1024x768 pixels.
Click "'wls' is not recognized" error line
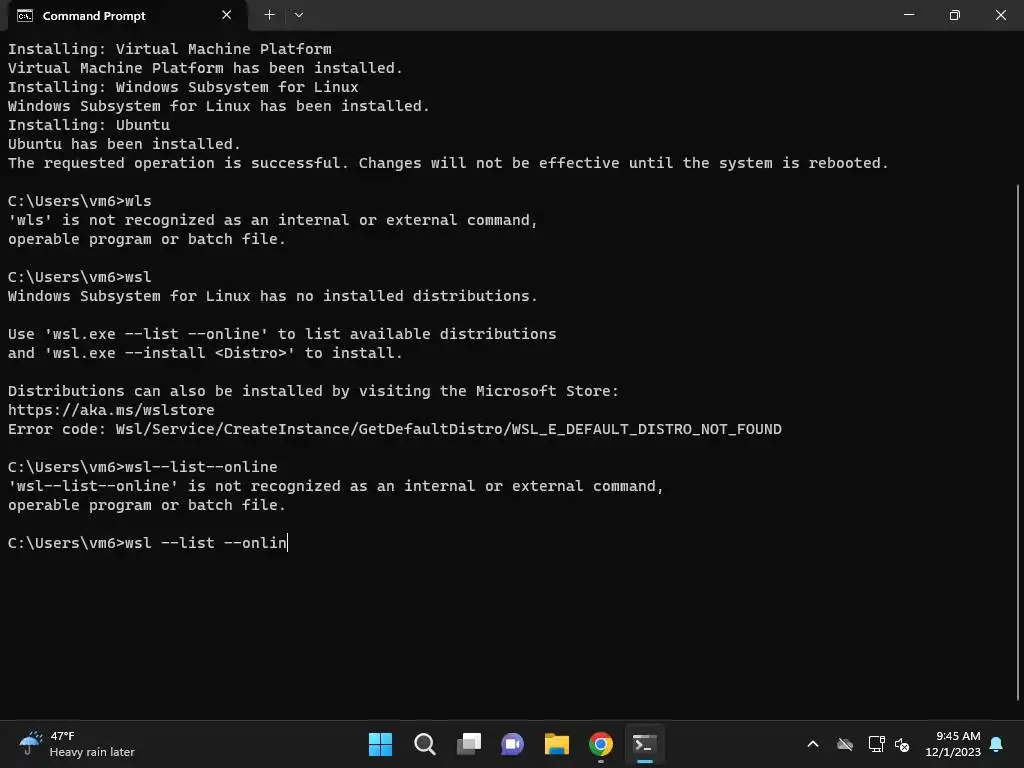click(272, 220)
